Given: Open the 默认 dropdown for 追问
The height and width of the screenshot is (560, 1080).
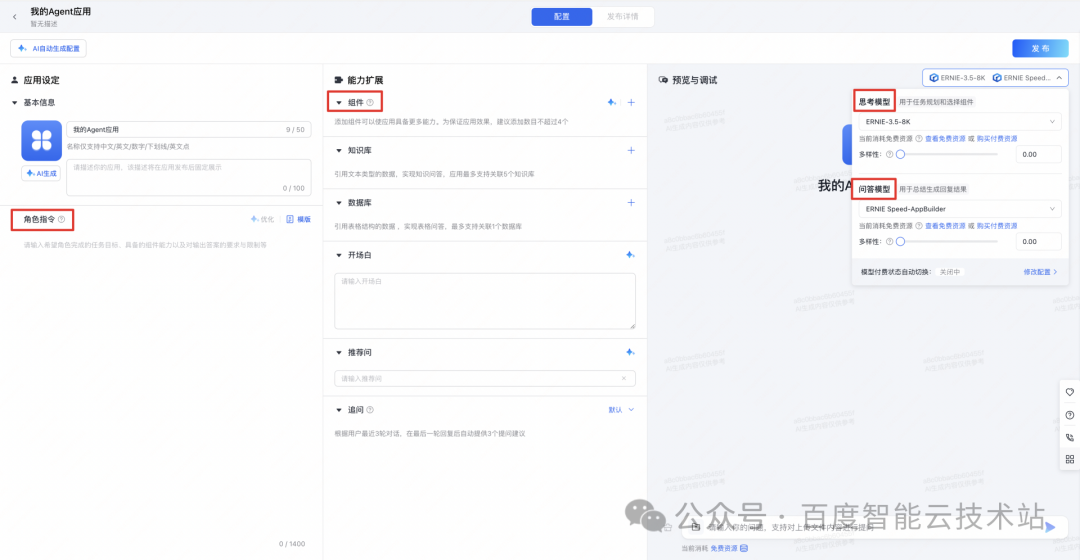Looking at the screenshot, I should coord(621,410).
